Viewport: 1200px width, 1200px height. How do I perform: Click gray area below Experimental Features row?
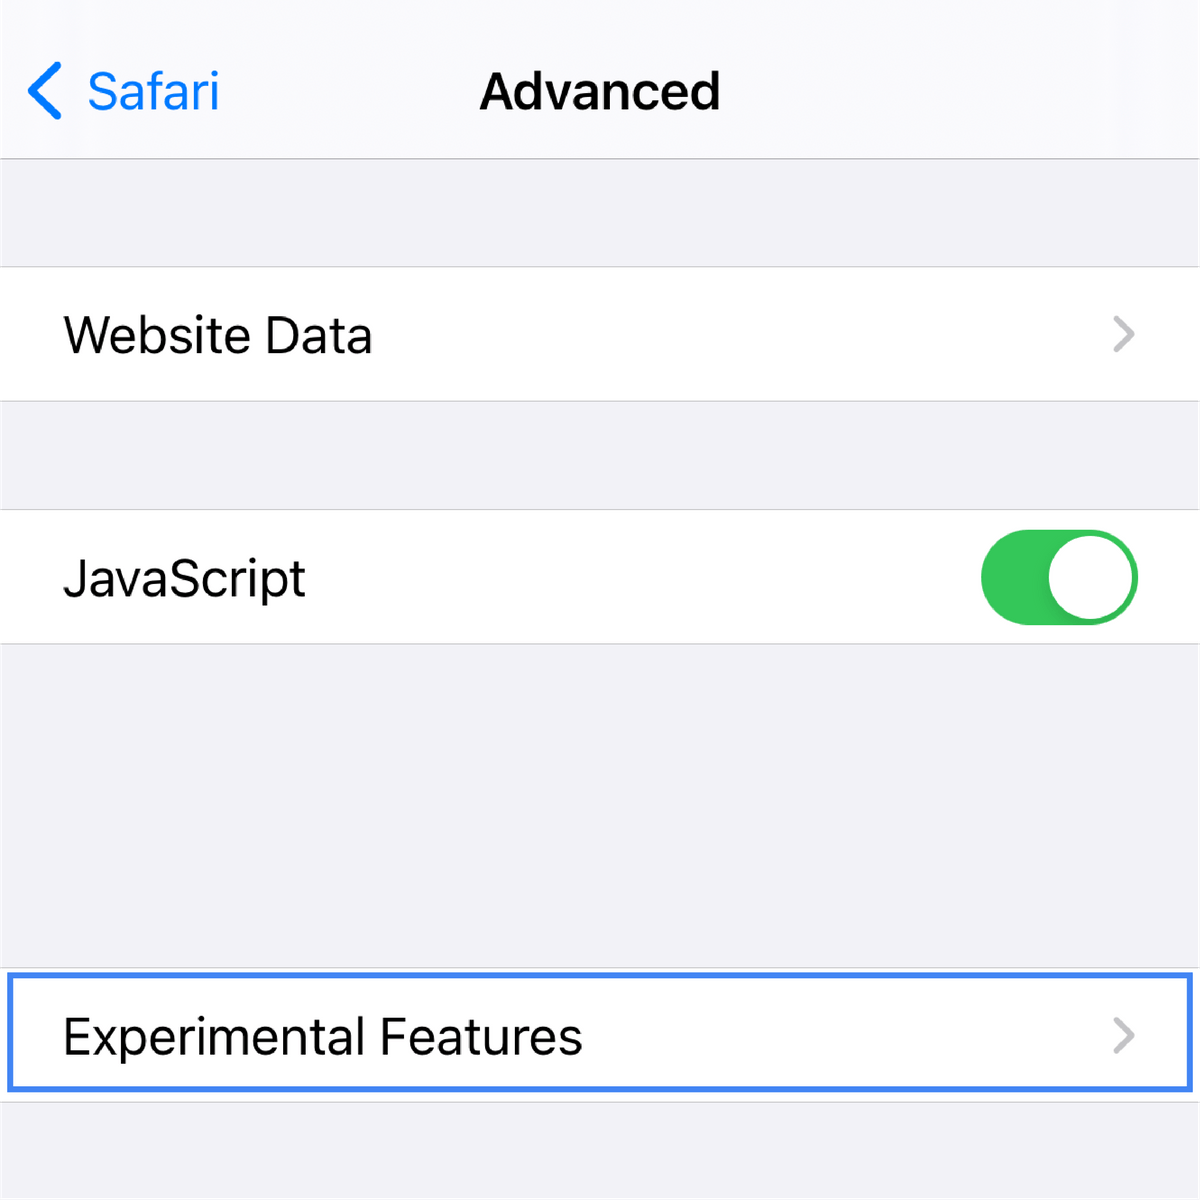(x=600, y=1150)
